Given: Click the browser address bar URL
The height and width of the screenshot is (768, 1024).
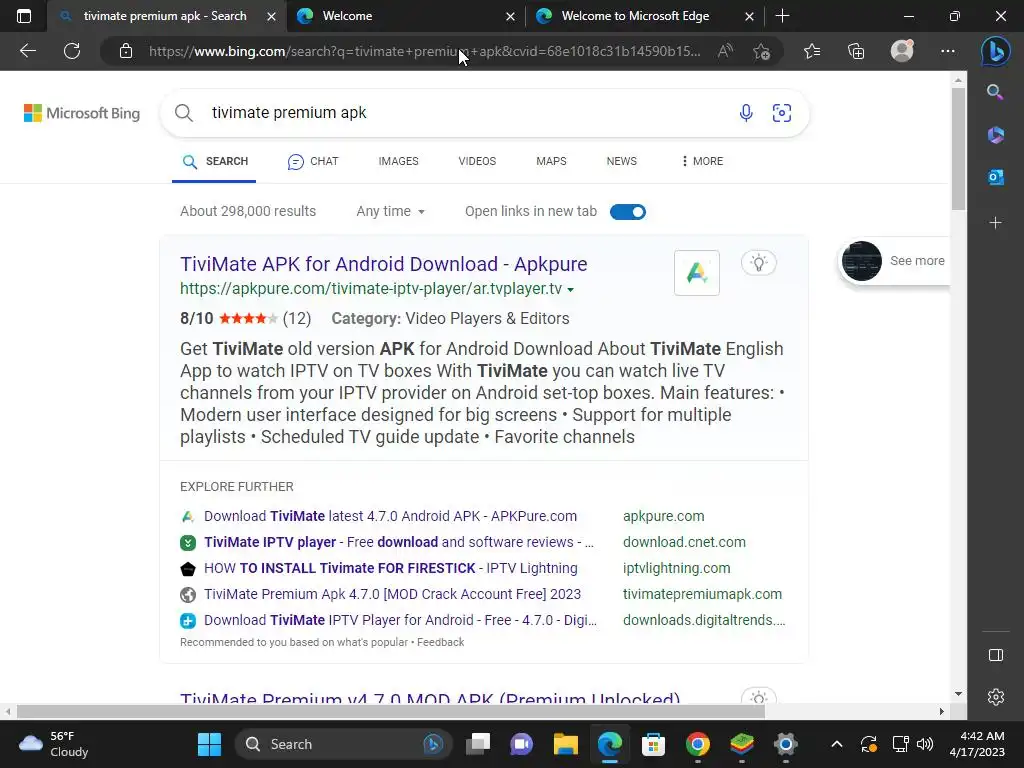Looking at the screenshot, I should point(424,51).
